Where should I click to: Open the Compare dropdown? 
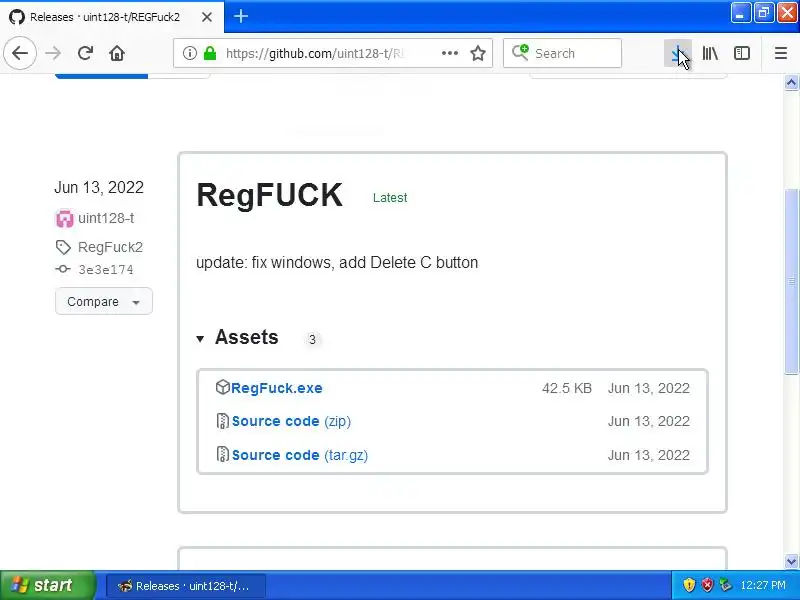104,302
